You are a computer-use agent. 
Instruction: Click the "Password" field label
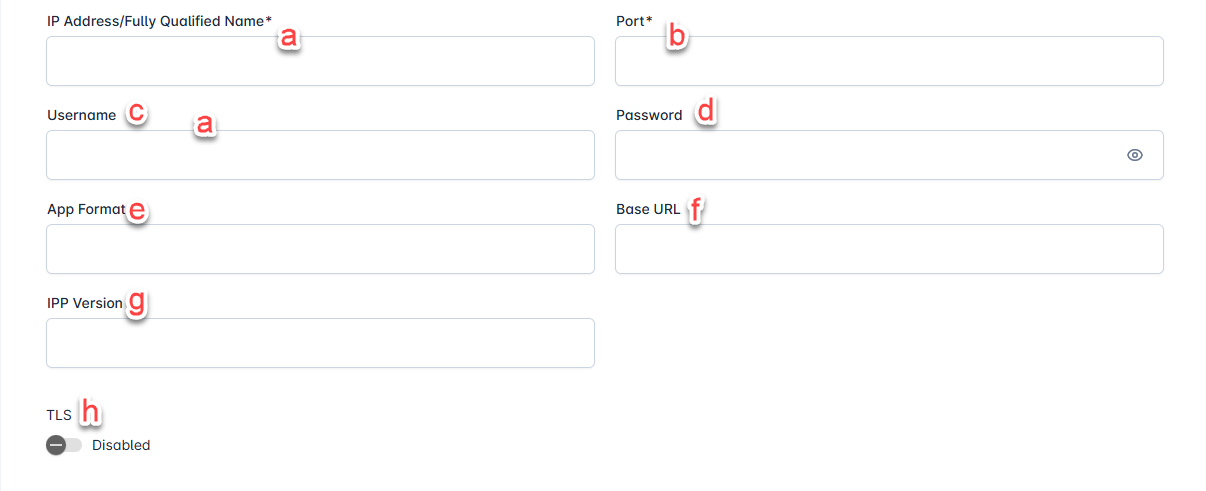[649, 115]
